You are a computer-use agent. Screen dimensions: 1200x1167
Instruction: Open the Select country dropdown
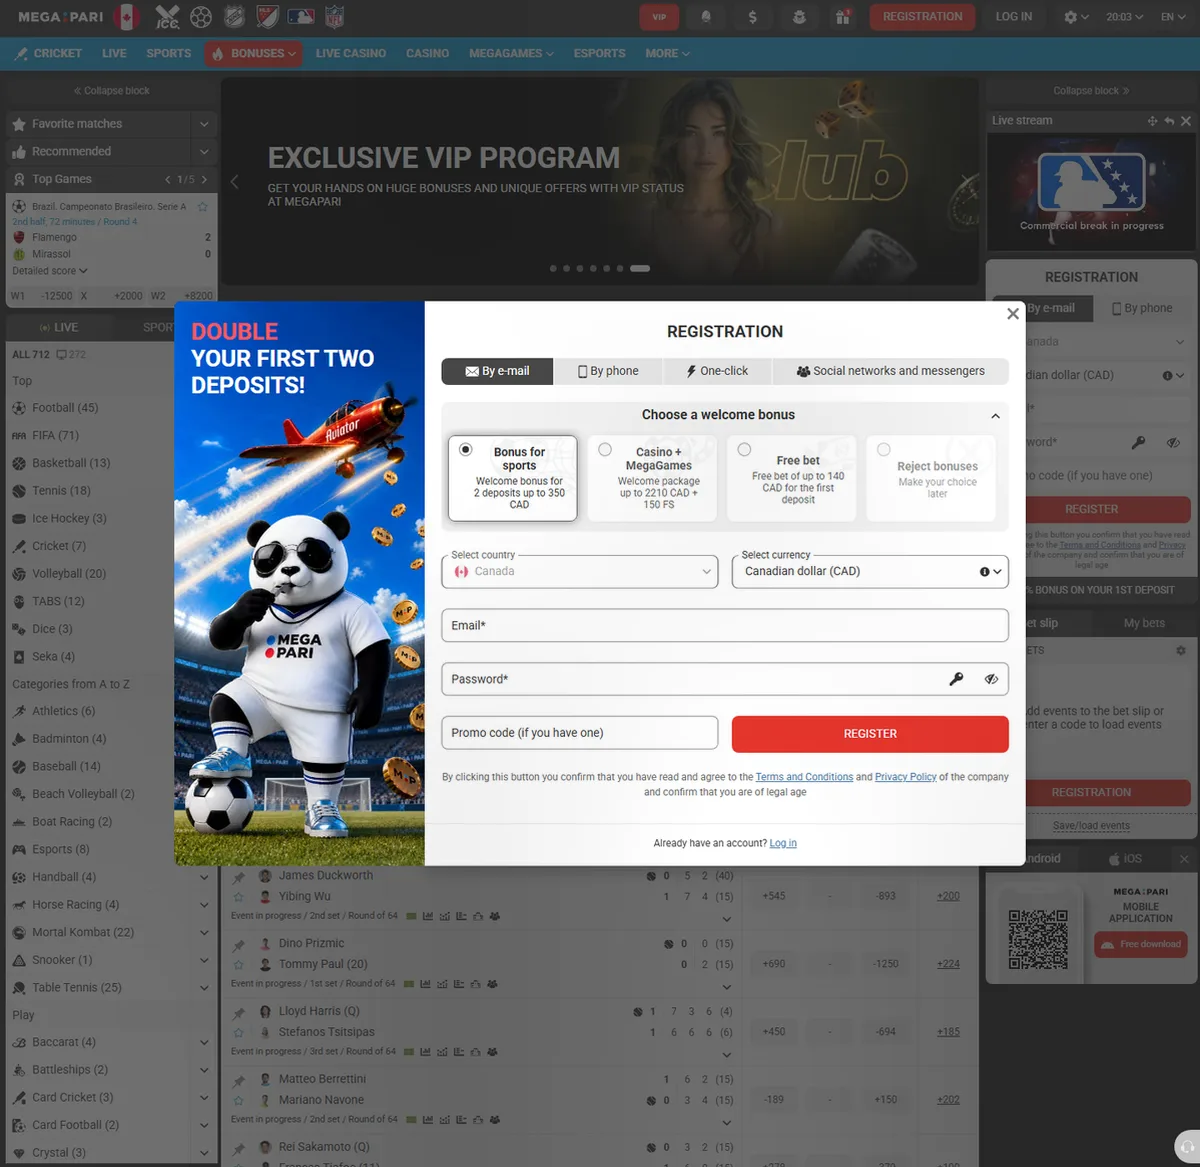pos(580,572)
